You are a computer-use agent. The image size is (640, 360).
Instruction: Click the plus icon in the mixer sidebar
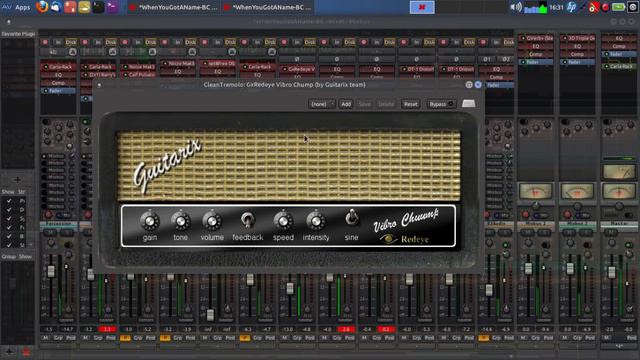pos(18,180)
